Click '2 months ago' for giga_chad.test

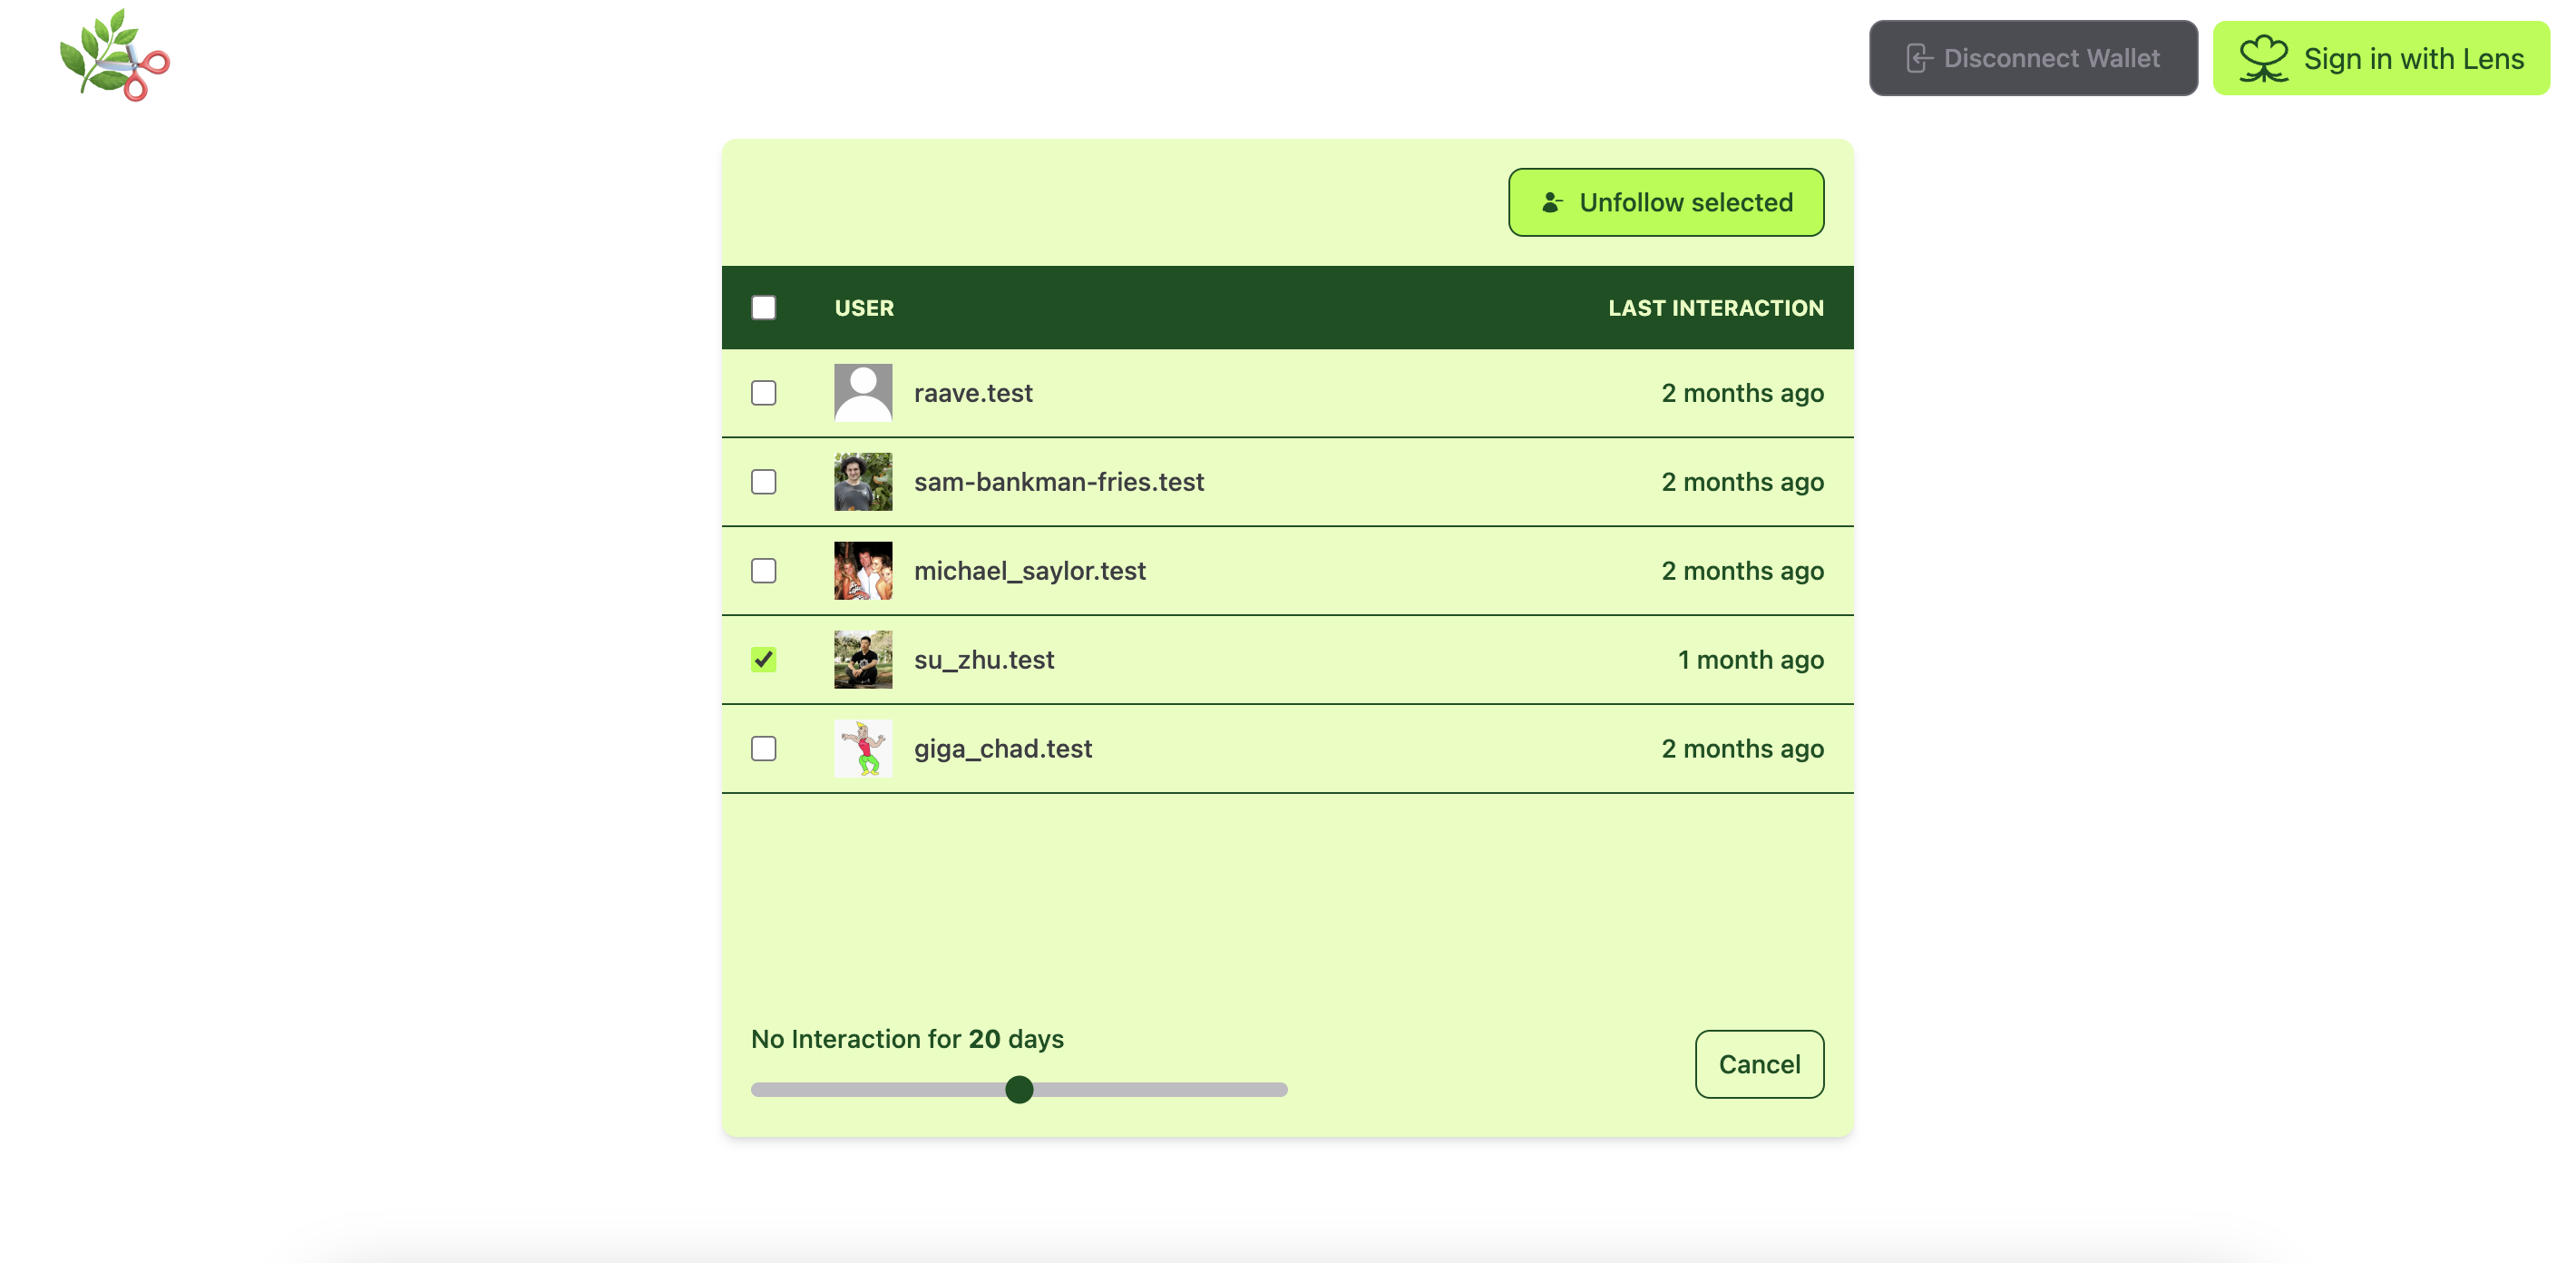pyautogui.click(x=1743, y=749)
